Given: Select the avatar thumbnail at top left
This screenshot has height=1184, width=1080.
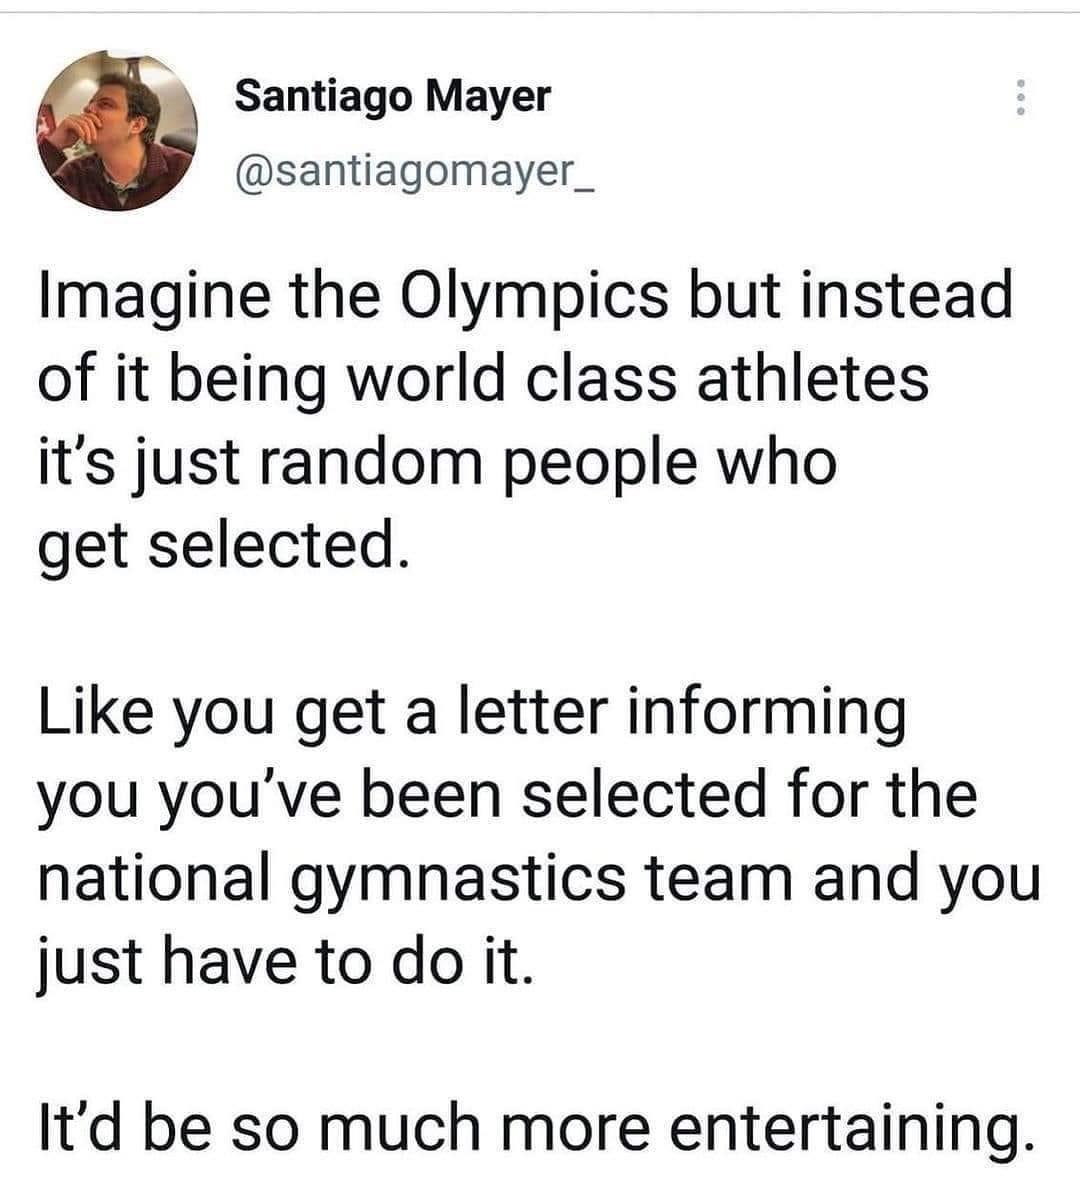Looking at the screenshot, I should (120, 130).
